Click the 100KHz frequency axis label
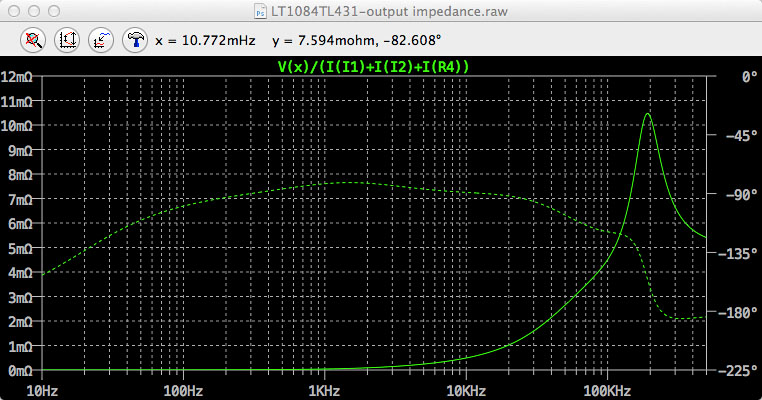762x400 pixels. click(x=607, y=390)
